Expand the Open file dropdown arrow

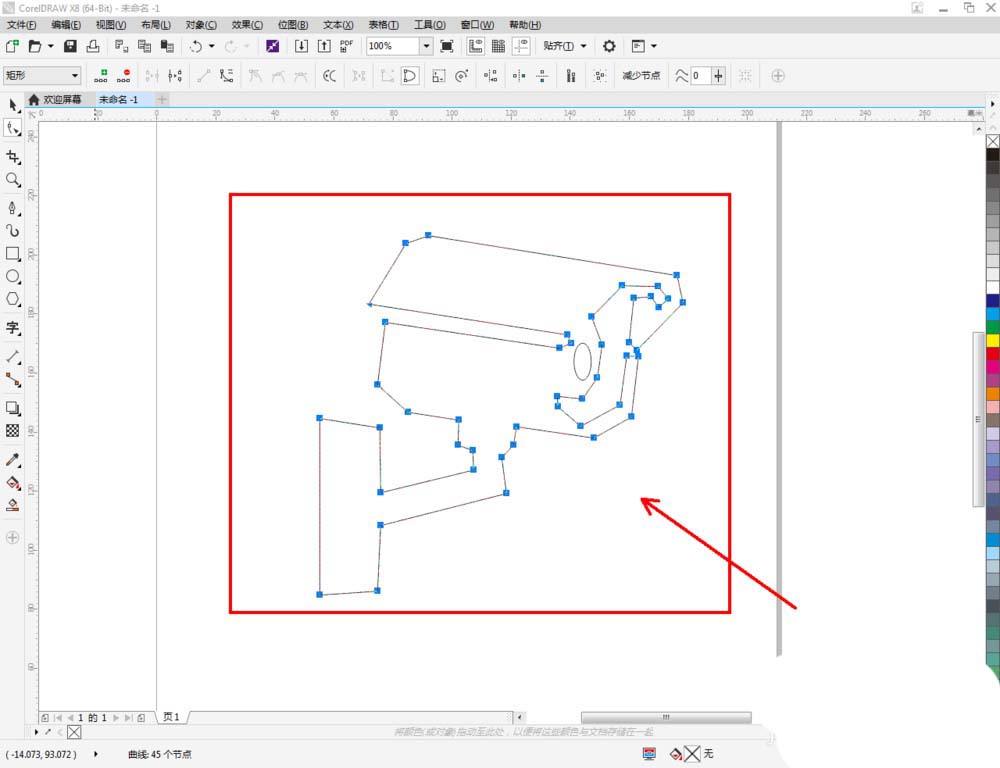tap(51, 46)
